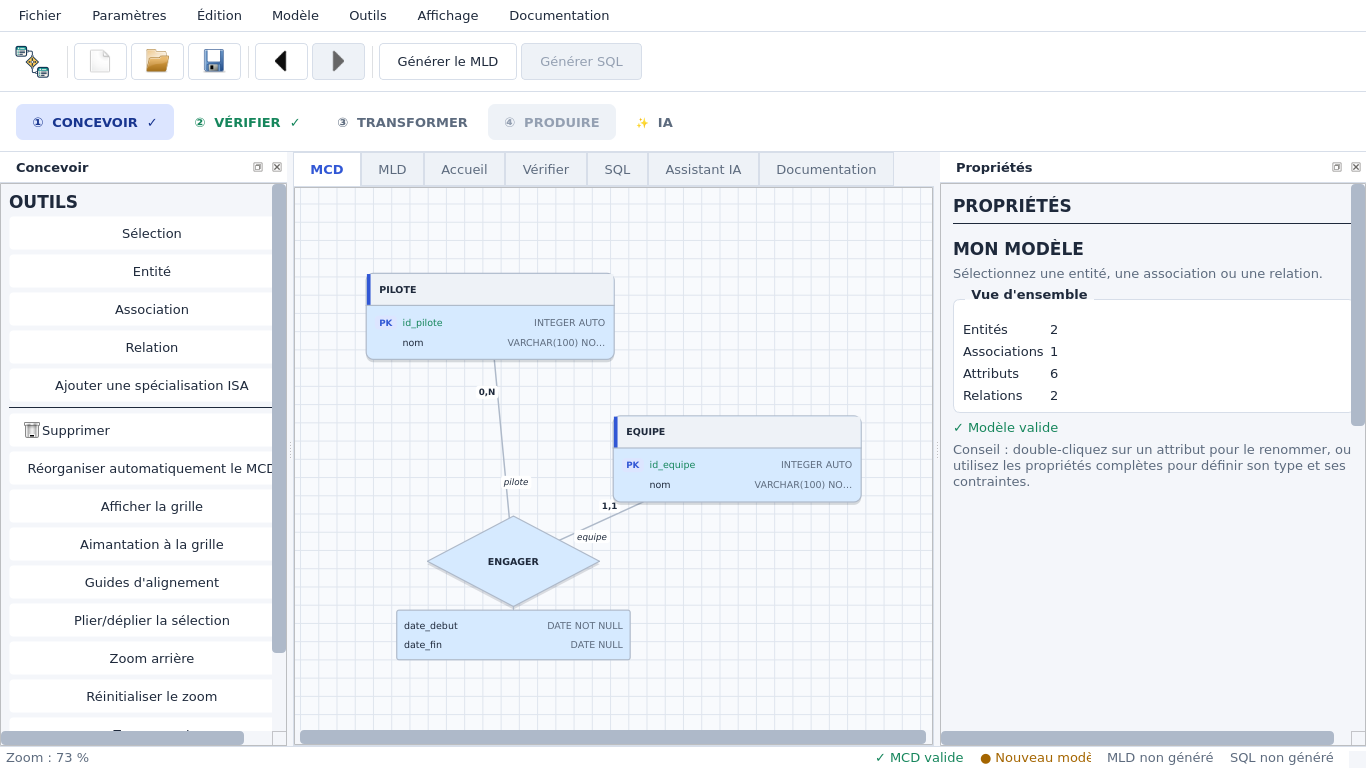The height and width of the screenshot is (768, 1366).
Task: Open a file with the folder icon
Action: point(157,61)
